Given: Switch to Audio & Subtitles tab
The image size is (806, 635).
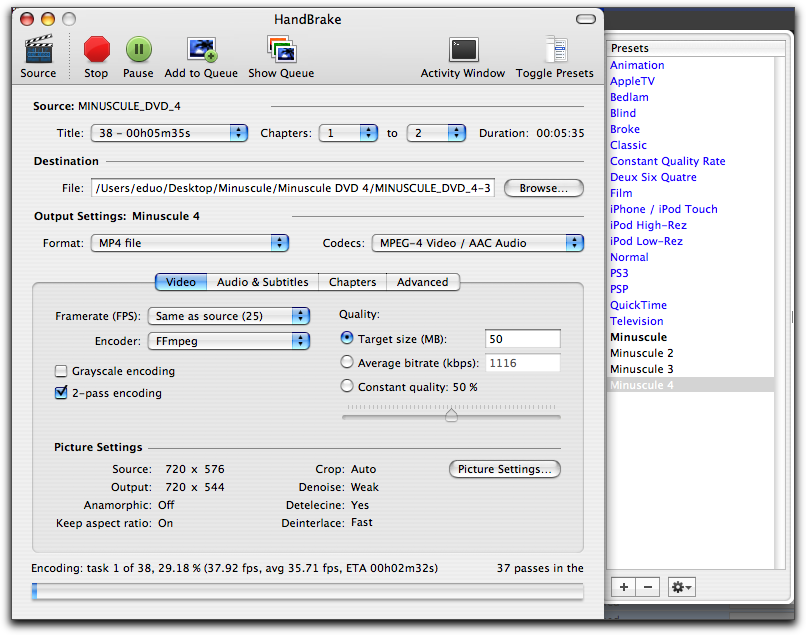Looking at the screenshot, I should tap(263, 282).
